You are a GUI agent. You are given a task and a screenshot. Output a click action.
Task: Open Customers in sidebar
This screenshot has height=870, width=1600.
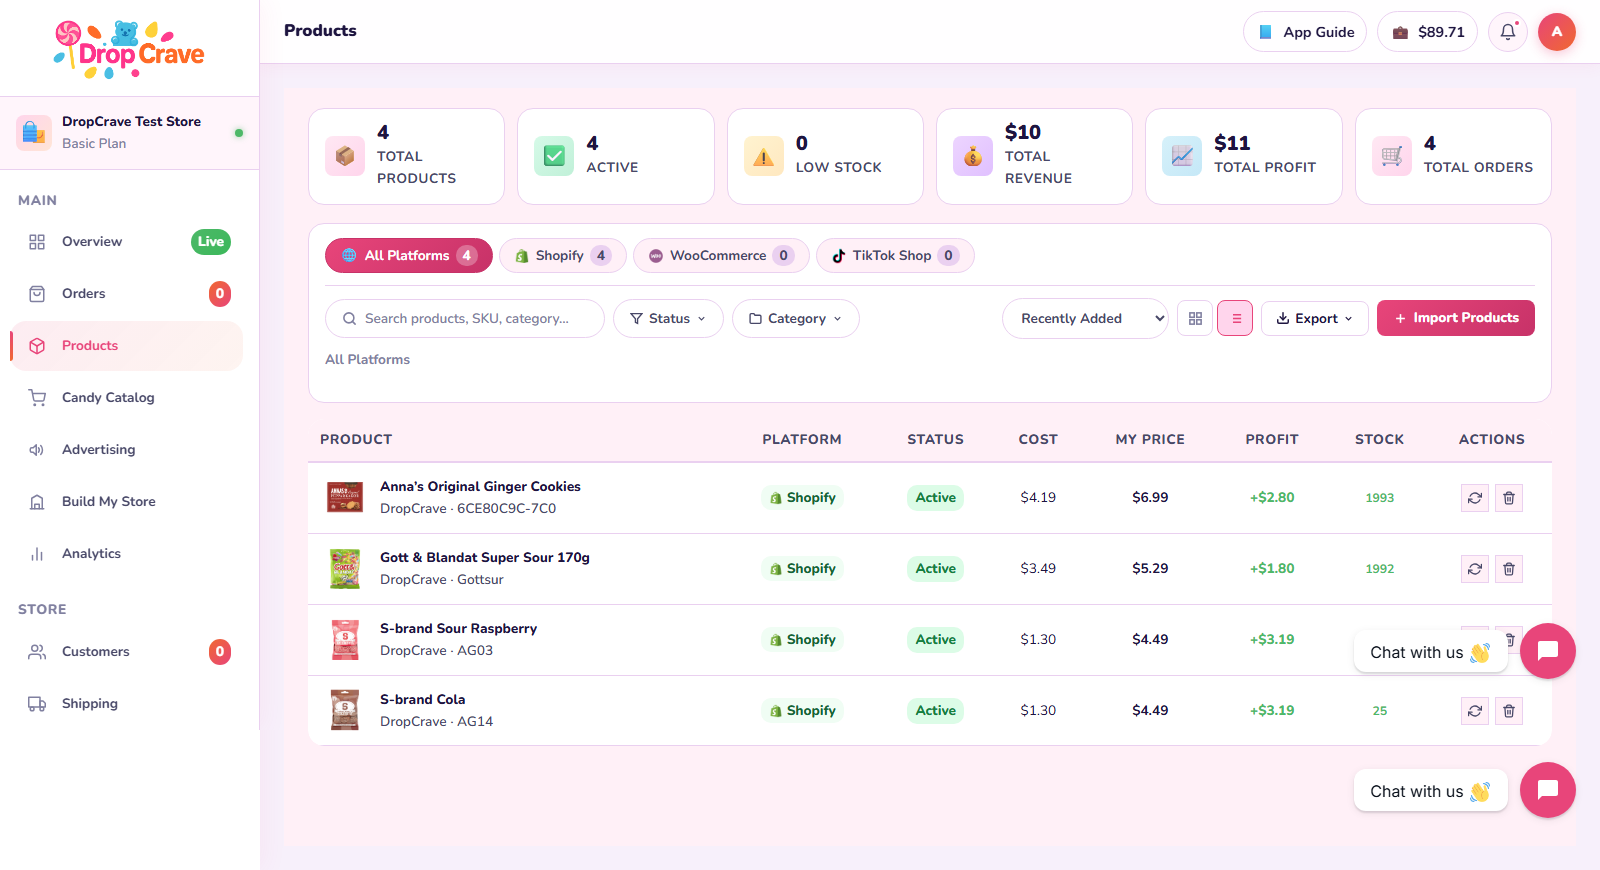pos(127,652)
